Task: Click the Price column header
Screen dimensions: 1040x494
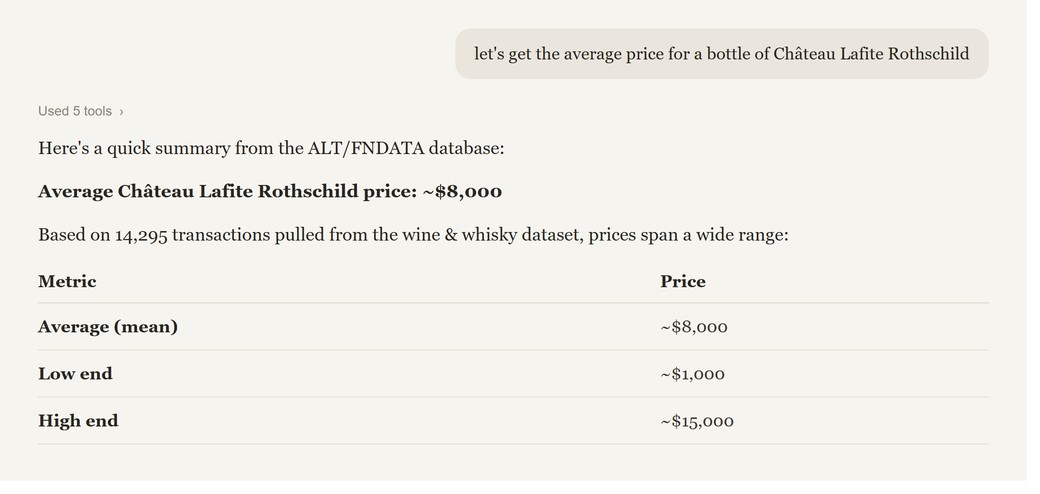Action: (682, 282)
